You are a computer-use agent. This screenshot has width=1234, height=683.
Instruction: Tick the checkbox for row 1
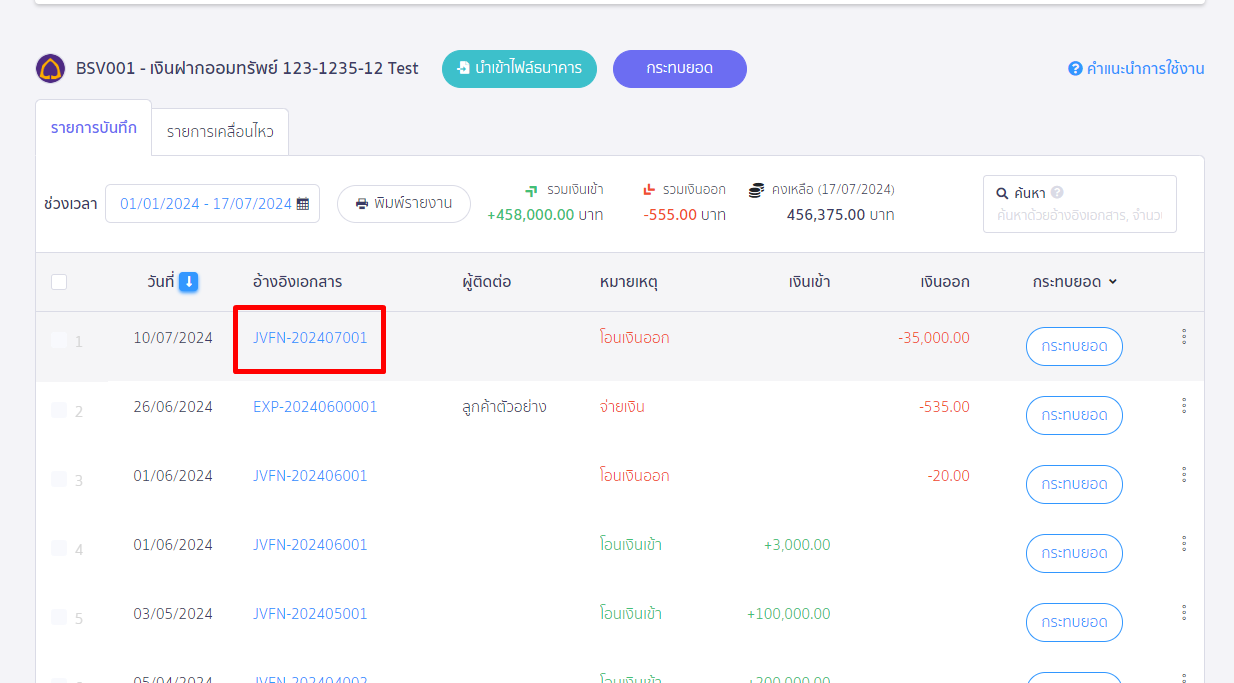click(59, 340)
